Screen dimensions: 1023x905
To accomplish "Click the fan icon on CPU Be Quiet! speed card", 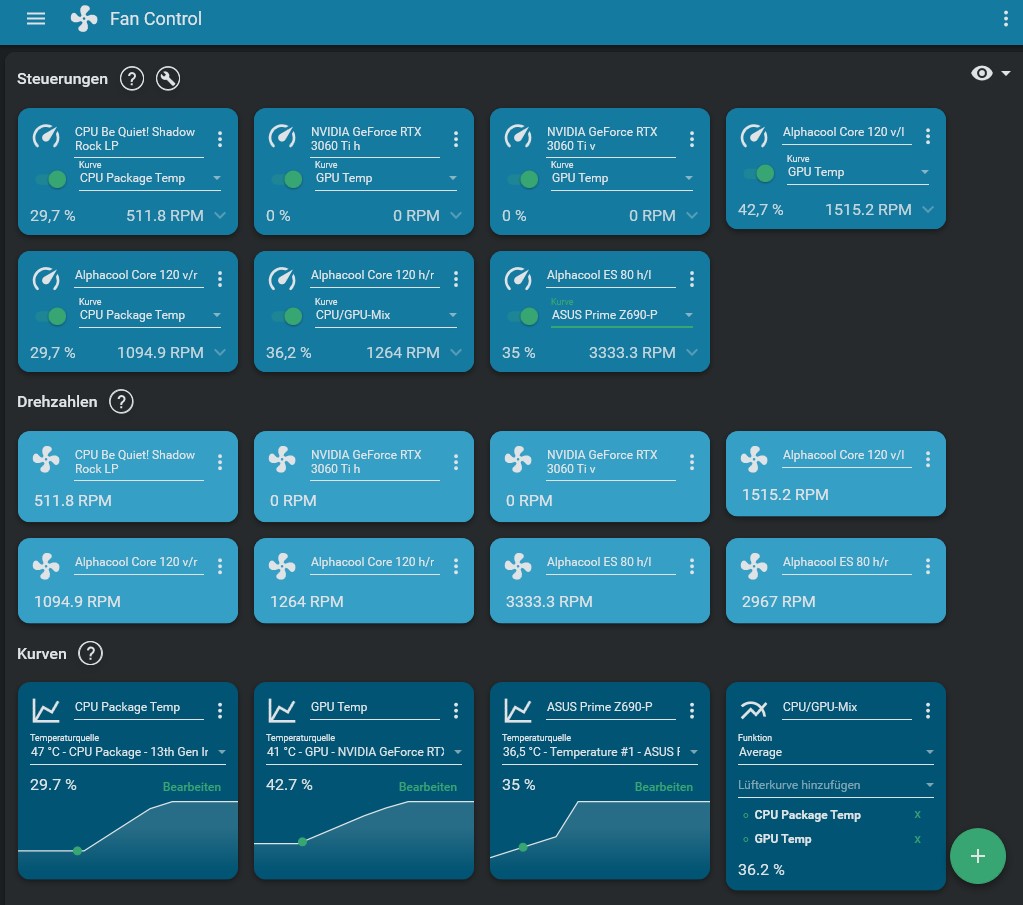I will (x=46, y=459).
